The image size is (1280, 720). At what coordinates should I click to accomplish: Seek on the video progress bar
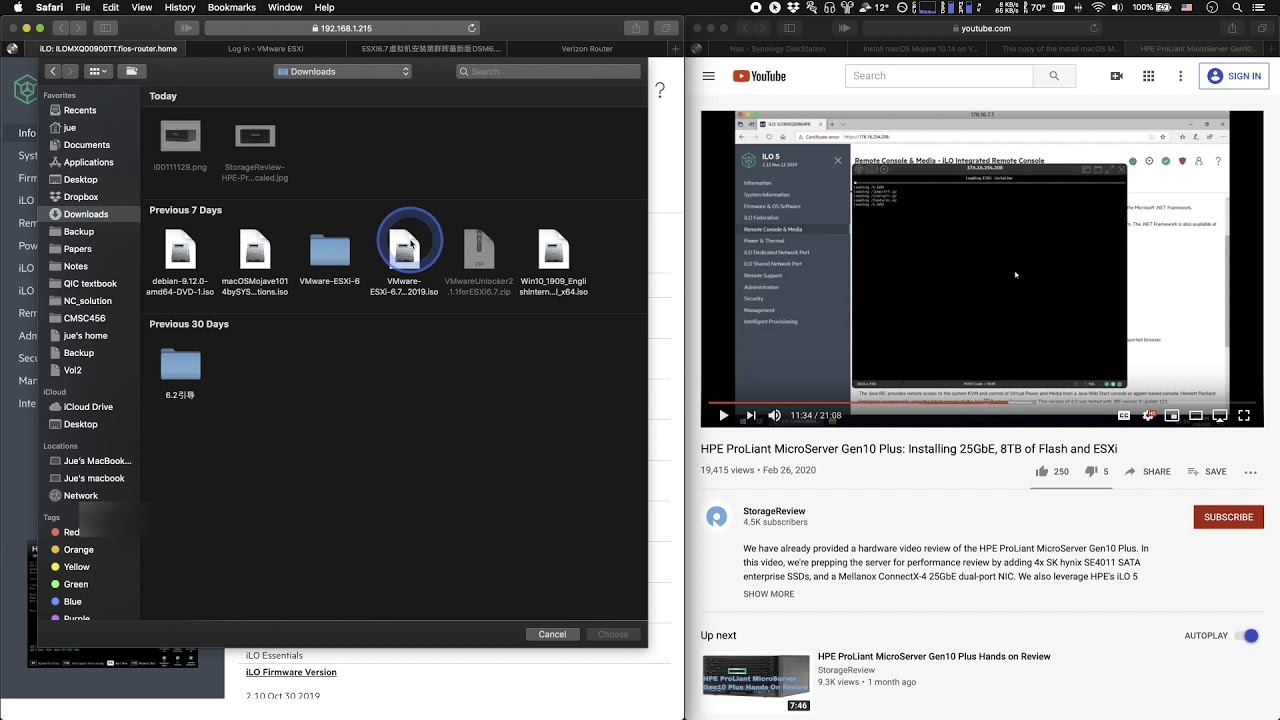point(982,402)
